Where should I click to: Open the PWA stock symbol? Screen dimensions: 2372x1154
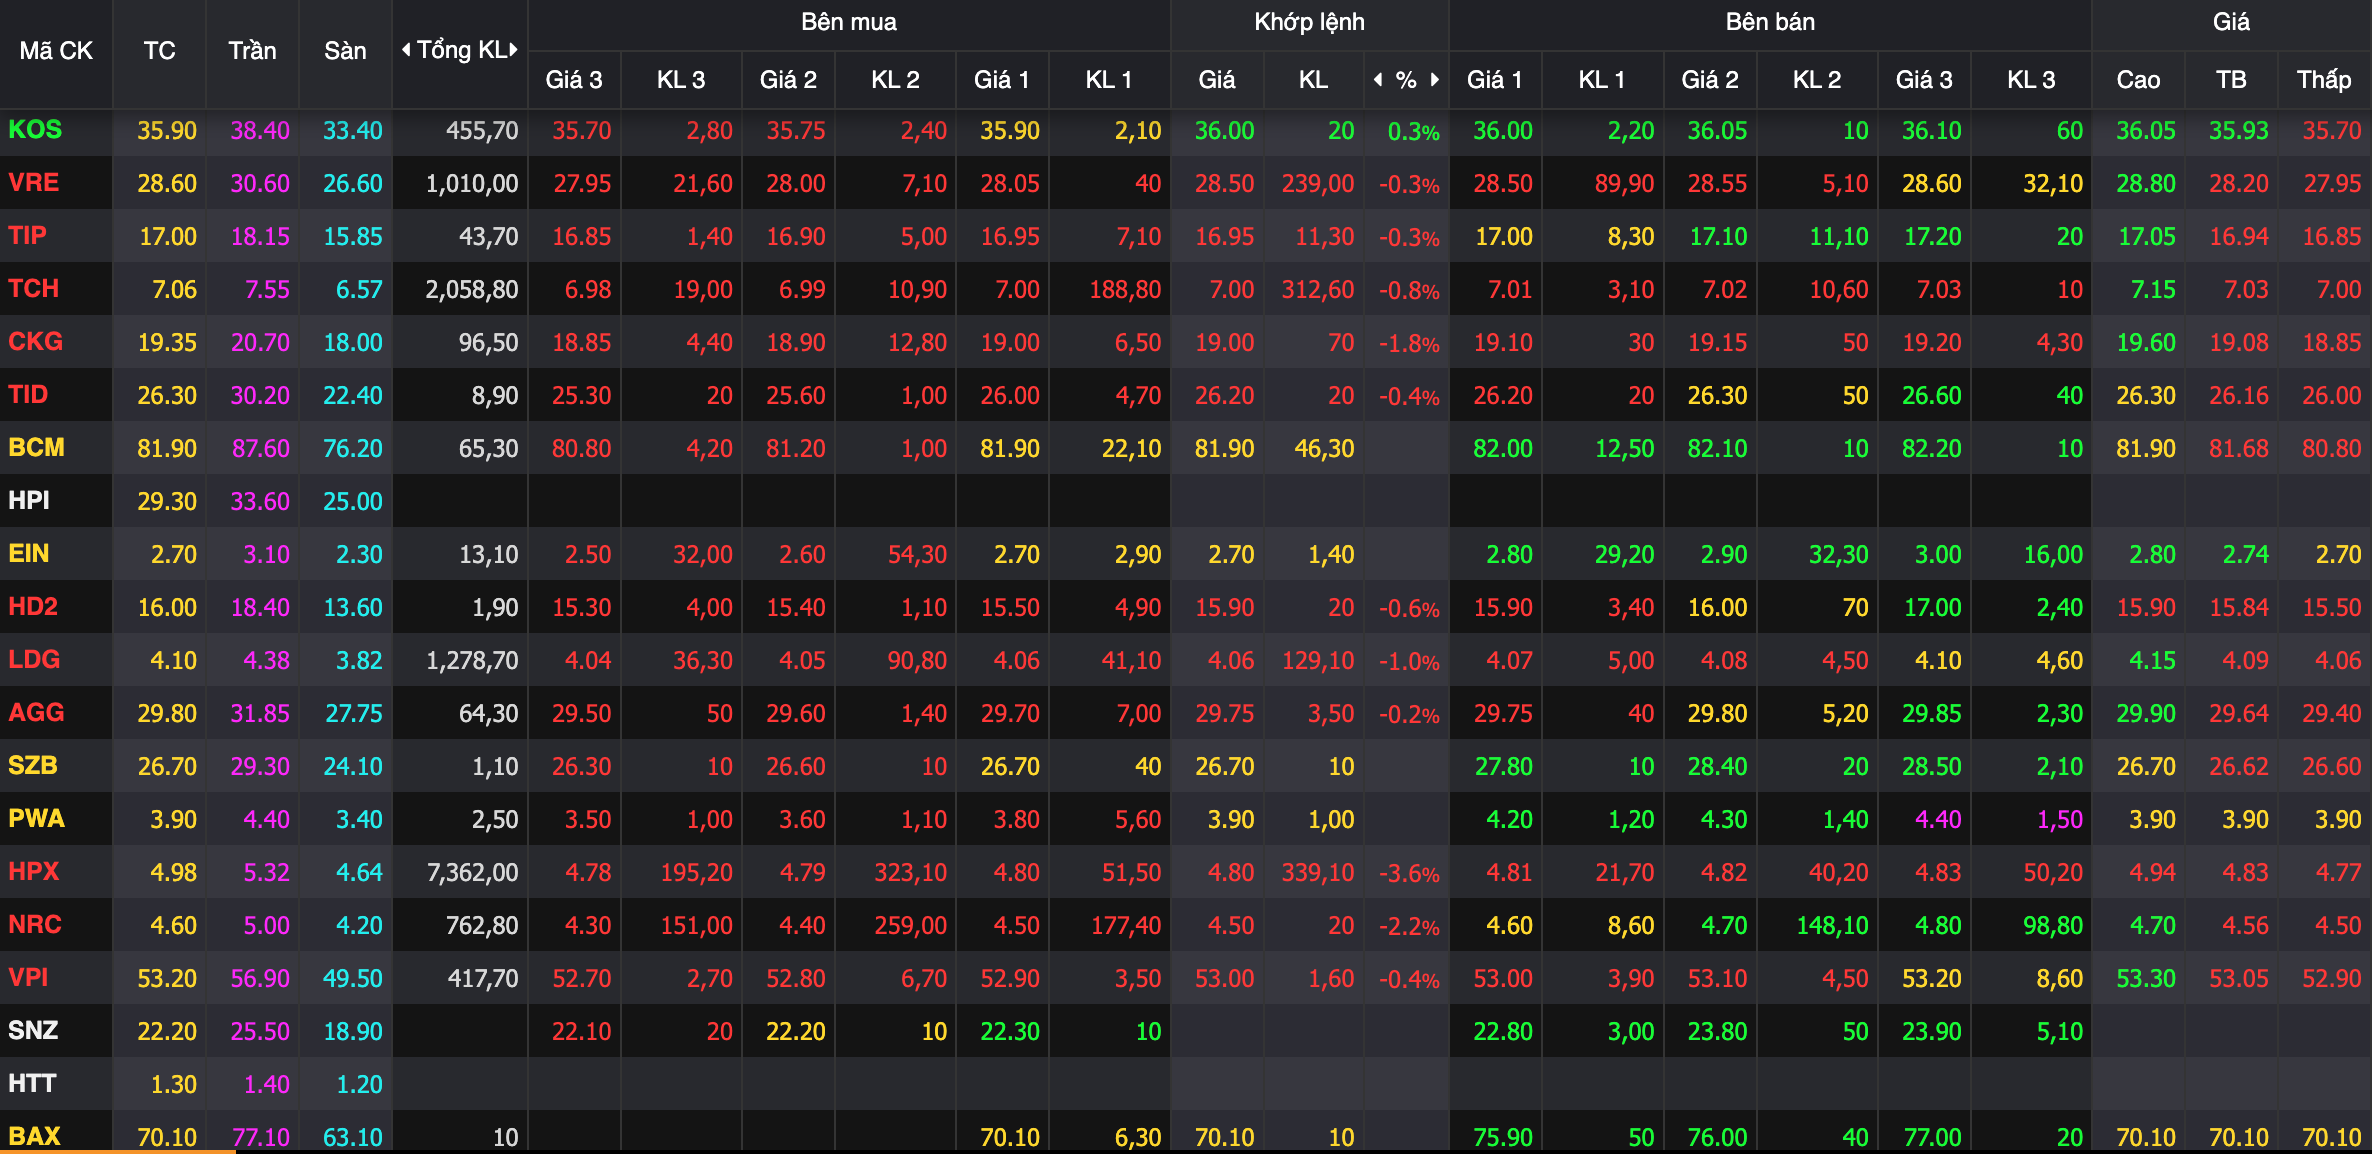click(37, 819)
